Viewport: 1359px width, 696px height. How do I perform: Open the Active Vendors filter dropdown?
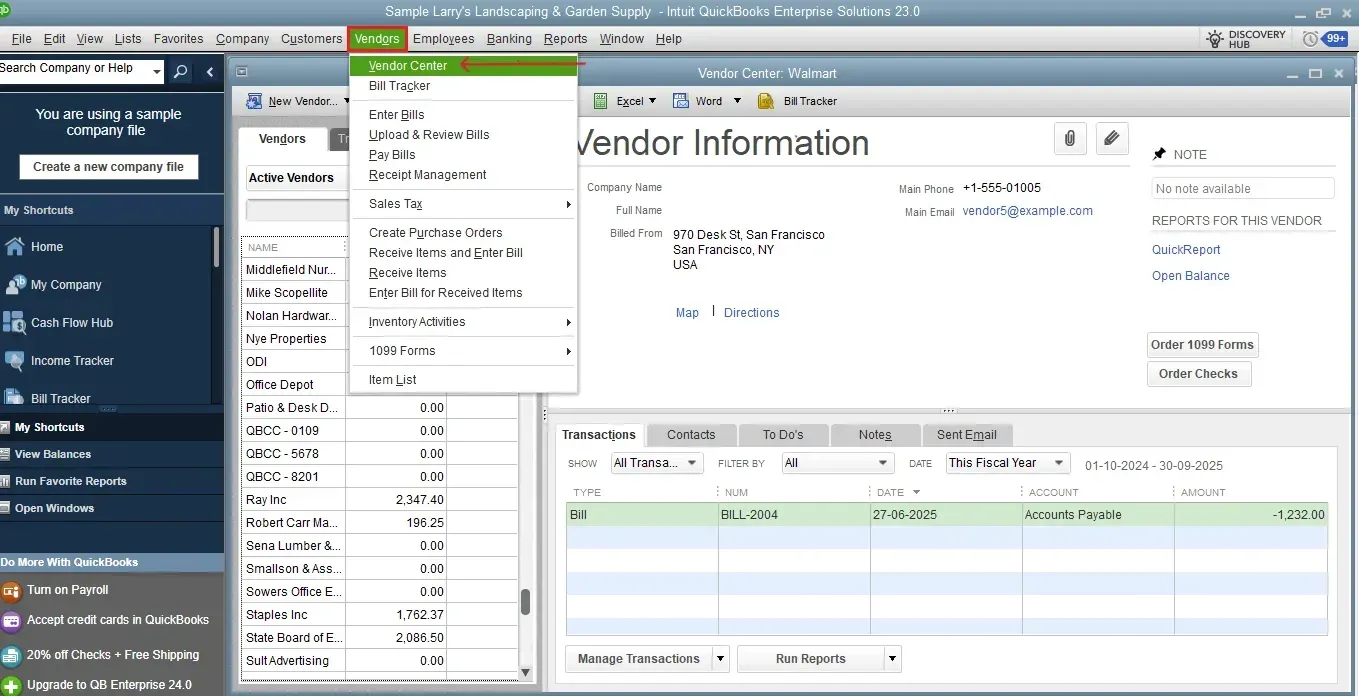[292, 178]
